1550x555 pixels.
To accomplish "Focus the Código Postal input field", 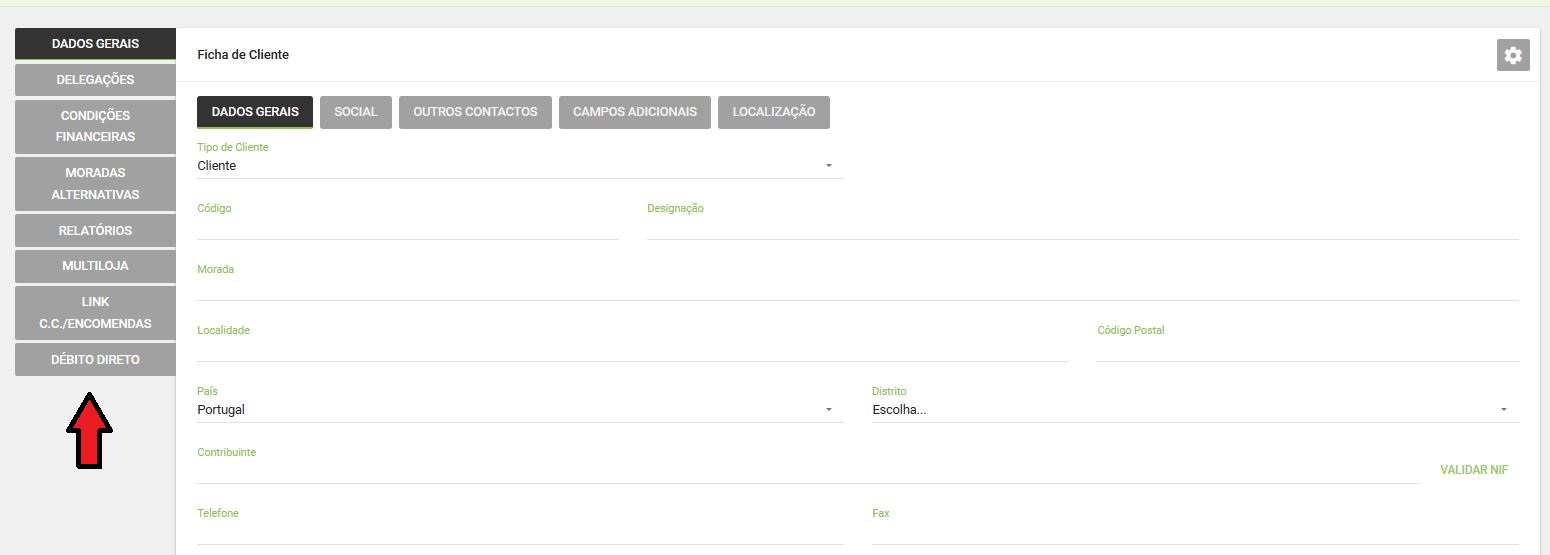I will [x=1308, y=350].
